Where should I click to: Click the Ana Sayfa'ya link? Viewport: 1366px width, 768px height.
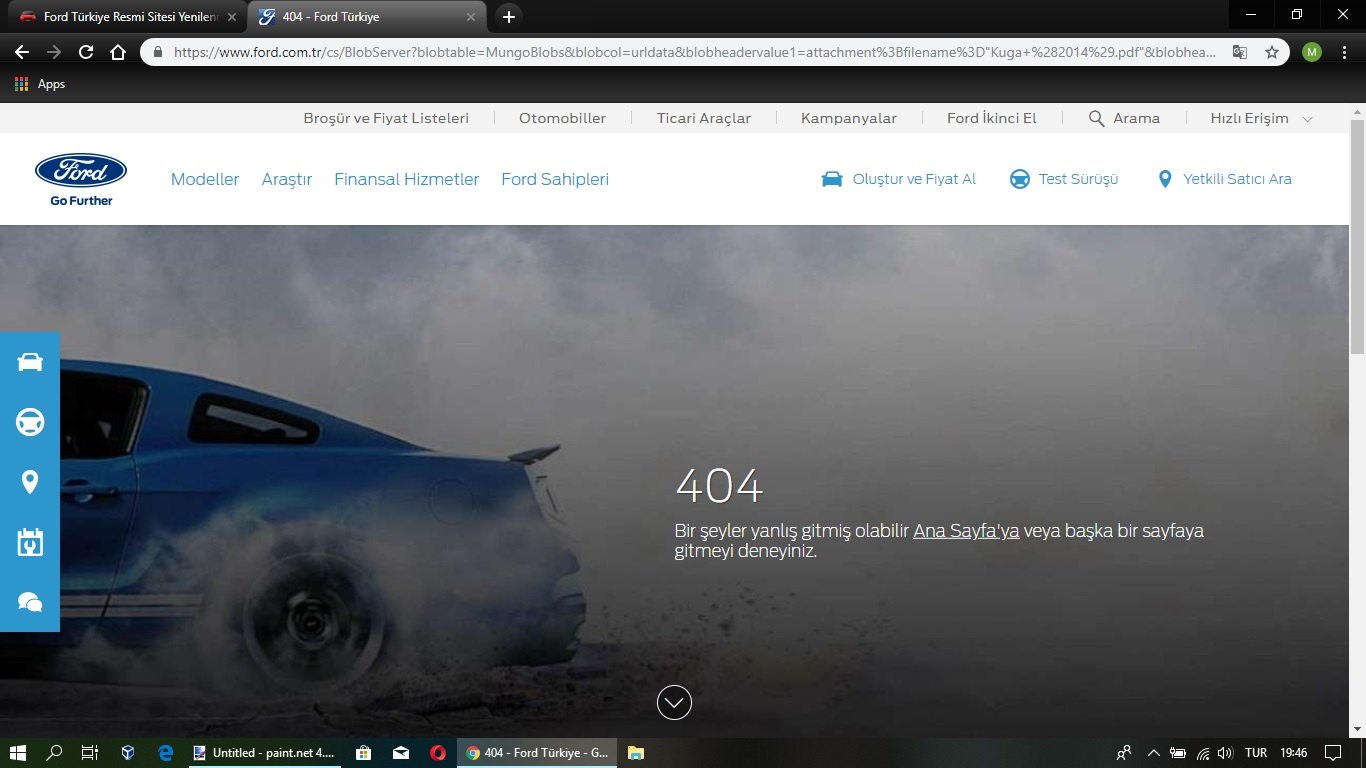point(966,531)
